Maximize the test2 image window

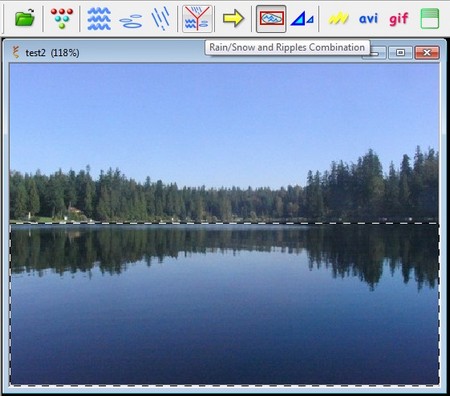tap(400, 52)
